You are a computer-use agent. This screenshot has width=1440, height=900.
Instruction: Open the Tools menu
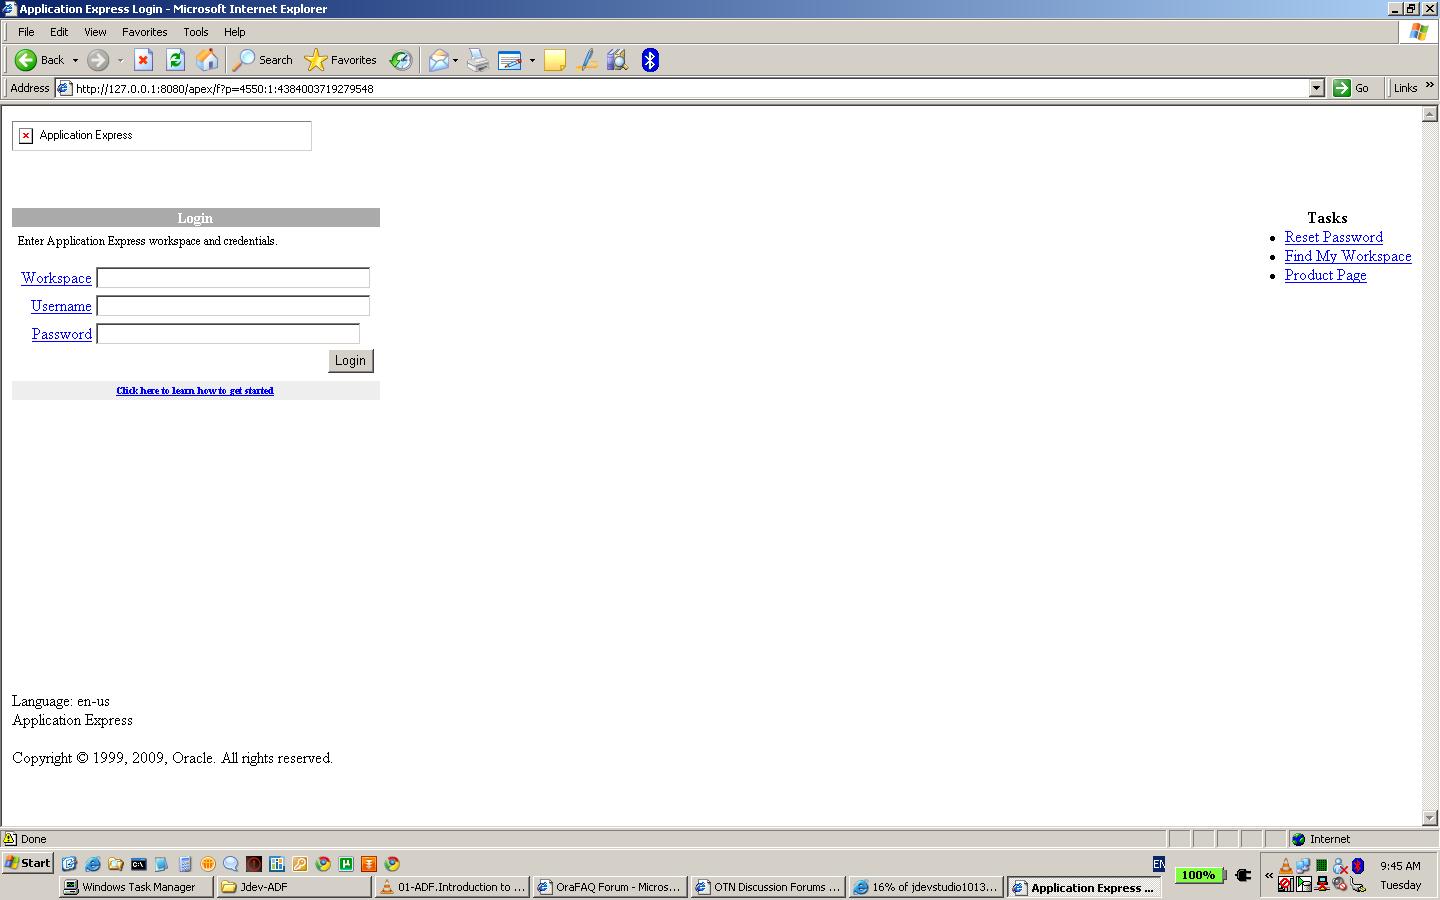(196, 32)
